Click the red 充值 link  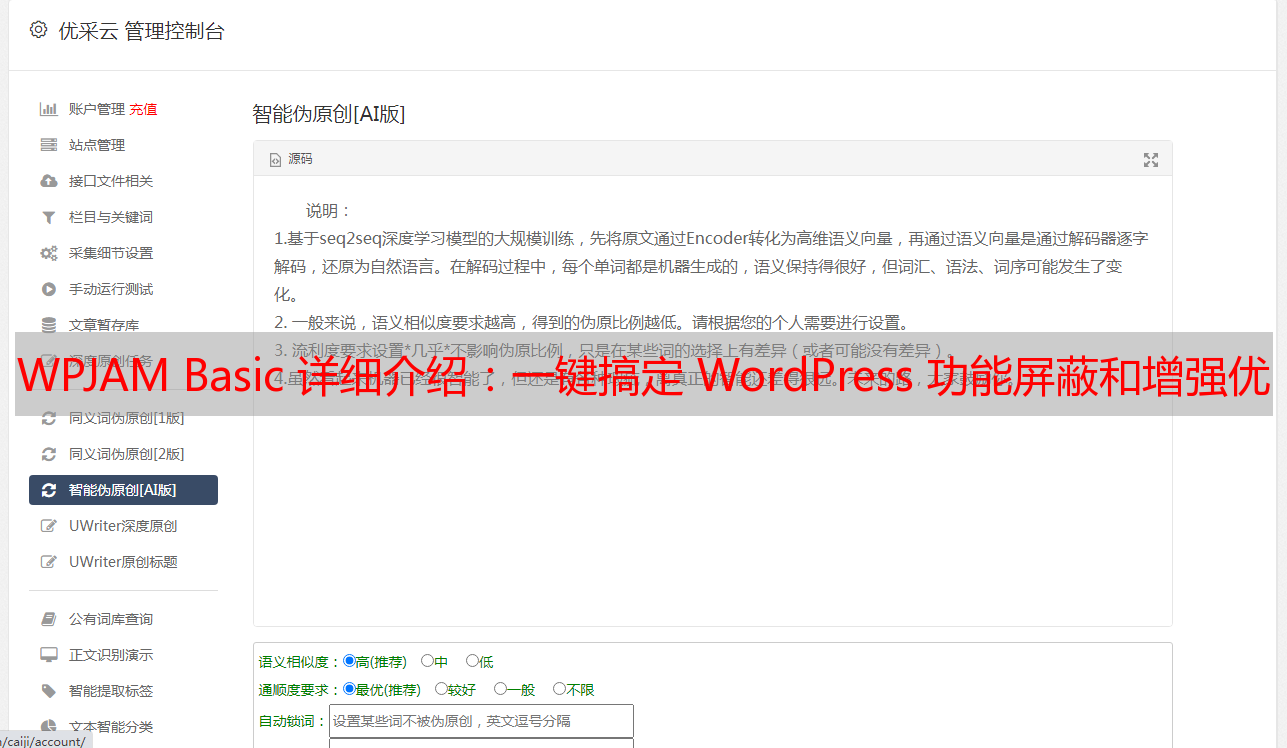point(143,109)
